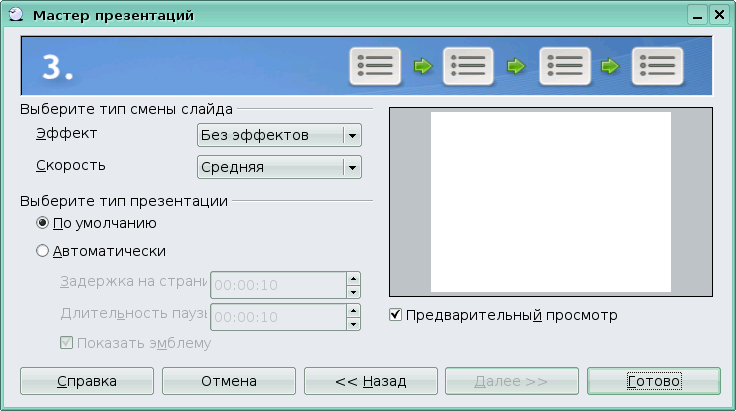Increase the "Задержка на страницу" time value
The image size is (736, 411).
point(353,278)
